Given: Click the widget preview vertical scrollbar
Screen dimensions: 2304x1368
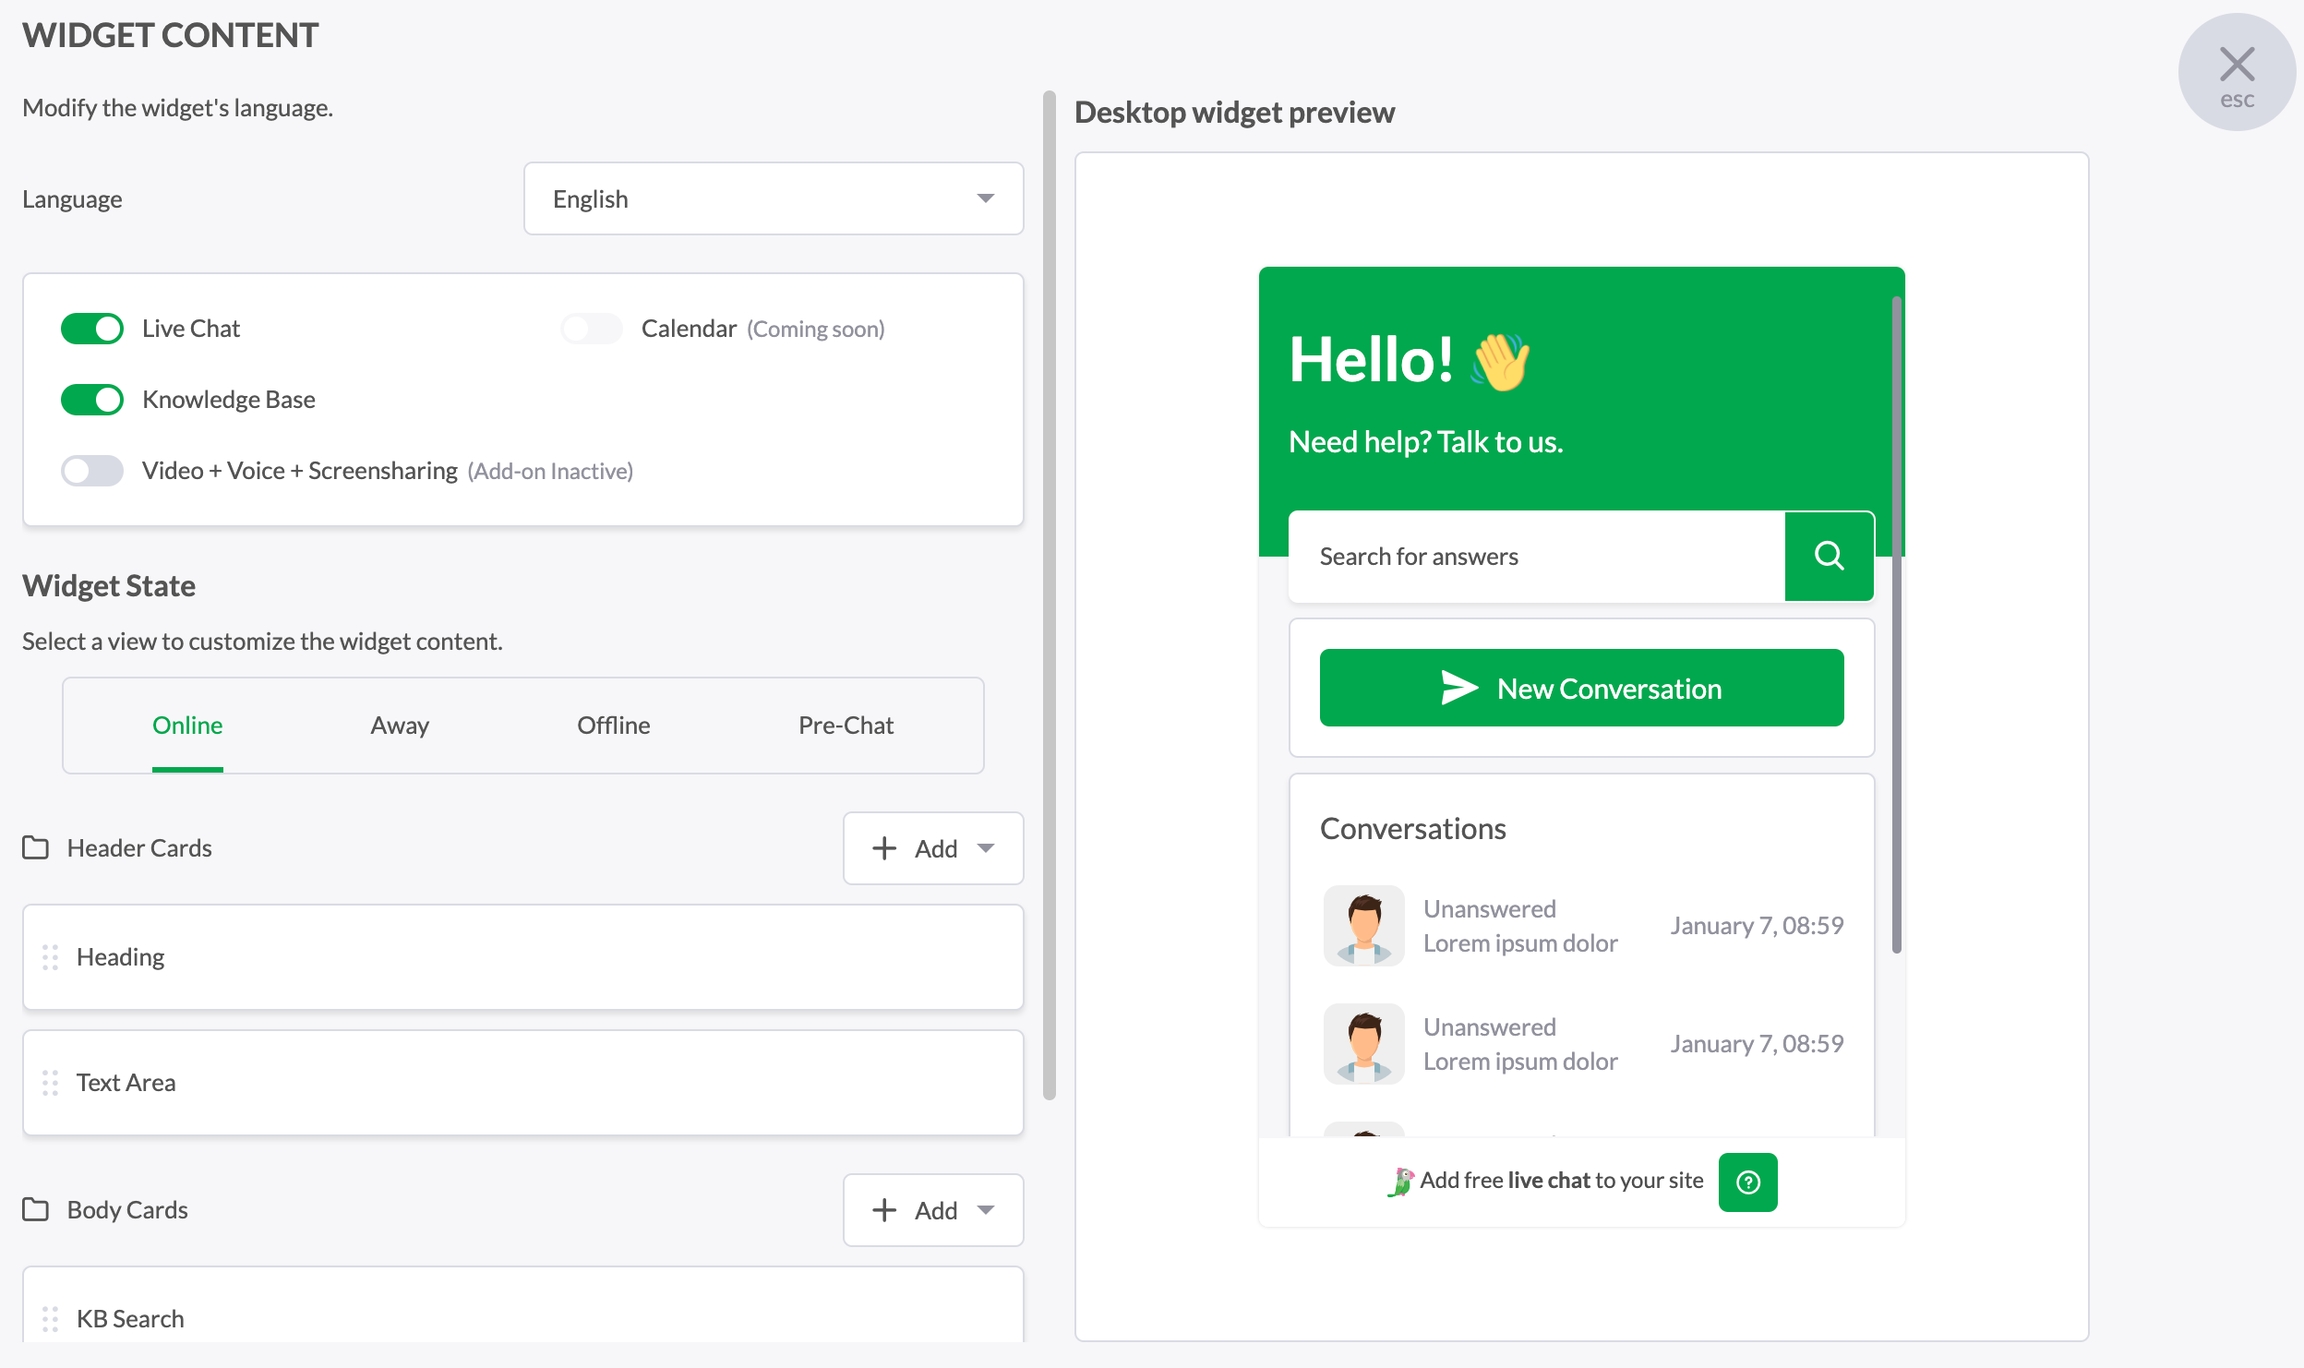Looking at the screenshot, I should 1896,625.
